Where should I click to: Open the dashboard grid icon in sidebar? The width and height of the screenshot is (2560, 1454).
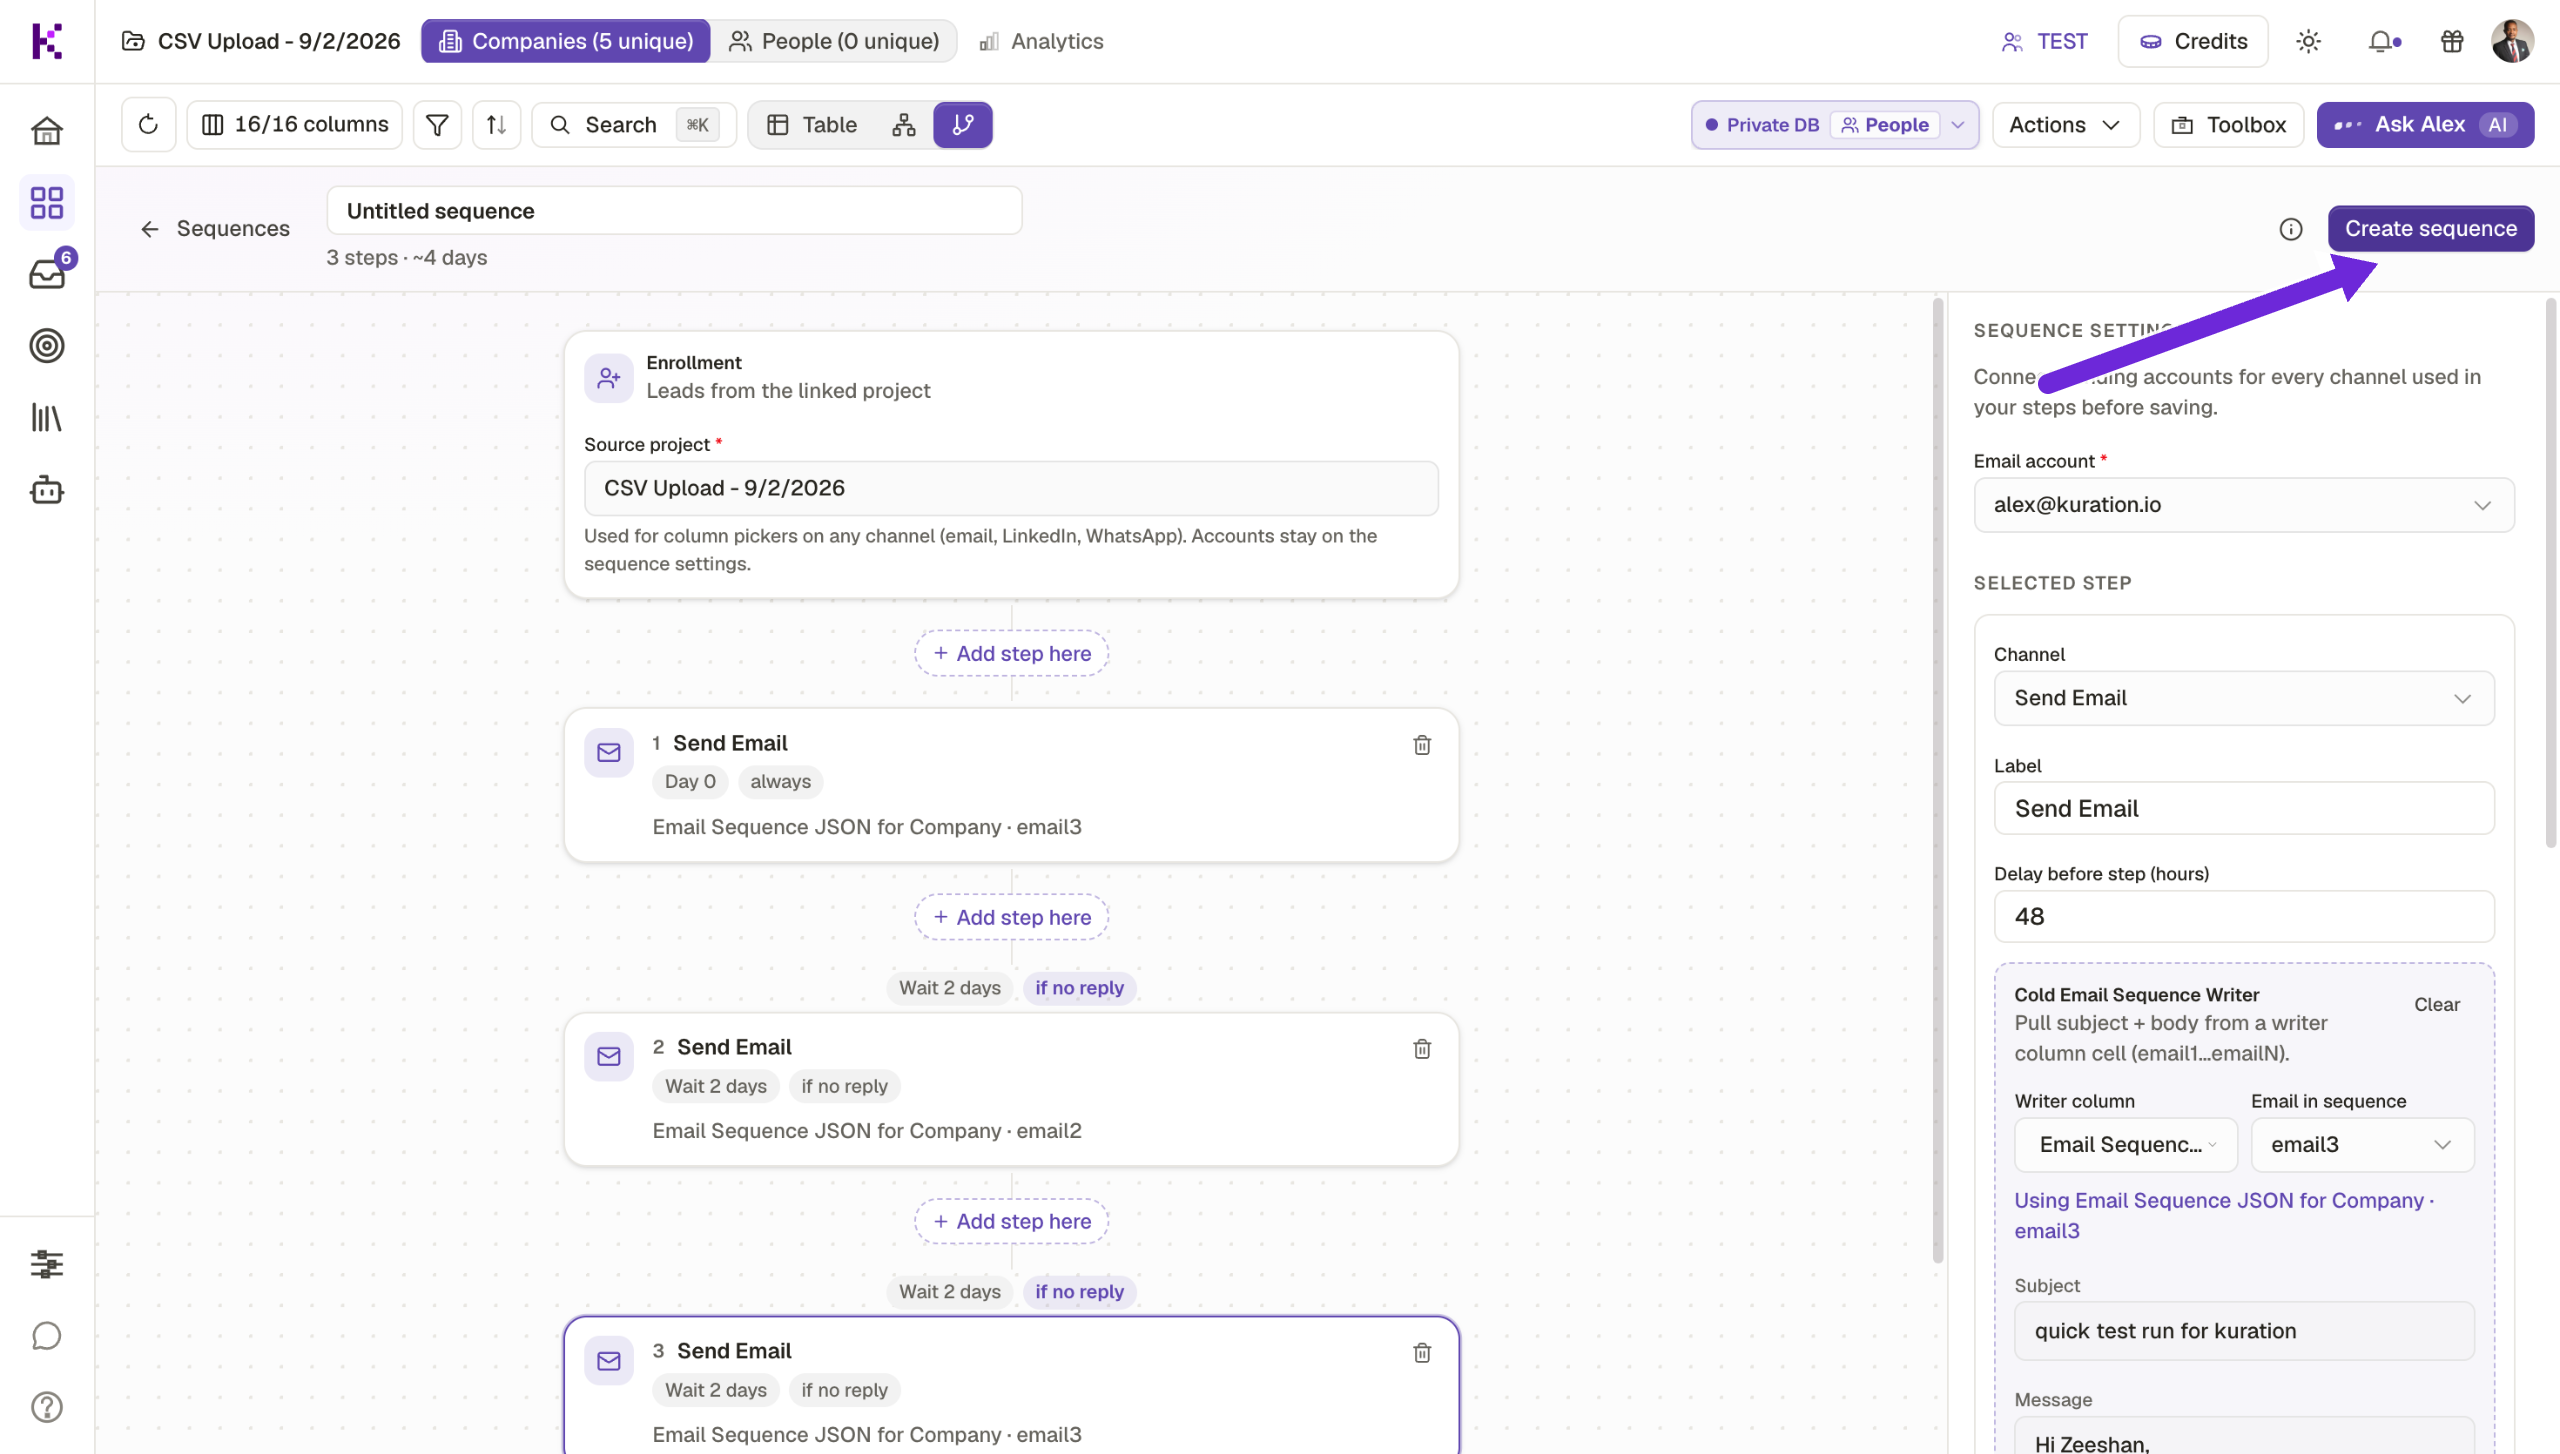46,203
